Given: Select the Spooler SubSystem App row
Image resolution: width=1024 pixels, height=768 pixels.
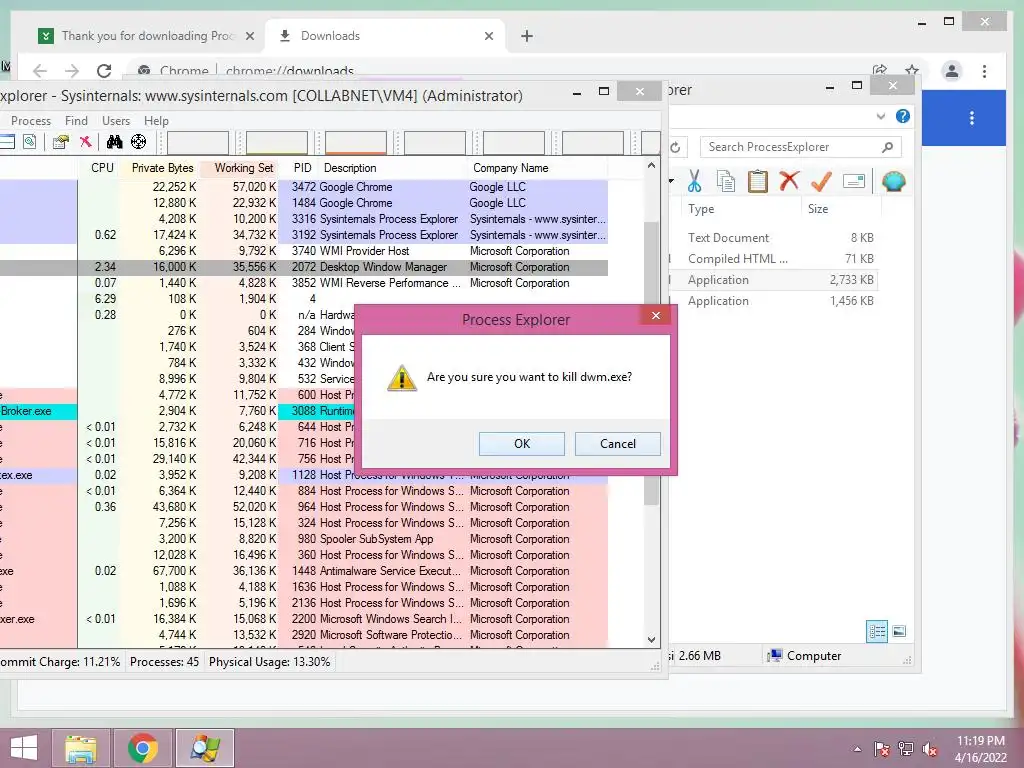Looking at the screenshot, I should tap(304, 539).
